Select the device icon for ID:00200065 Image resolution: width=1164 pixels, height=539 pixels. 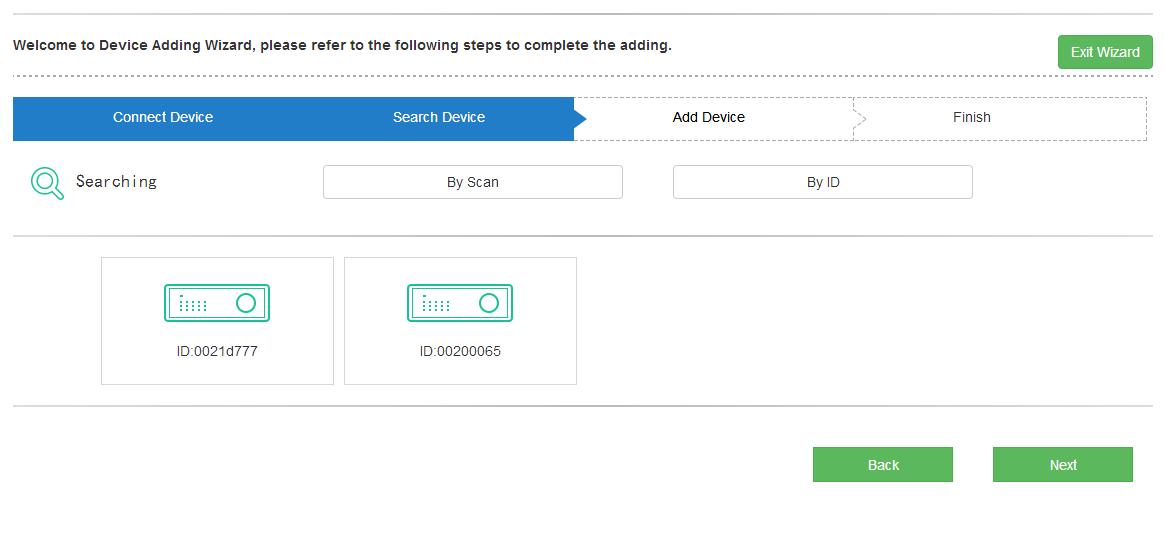460,303
